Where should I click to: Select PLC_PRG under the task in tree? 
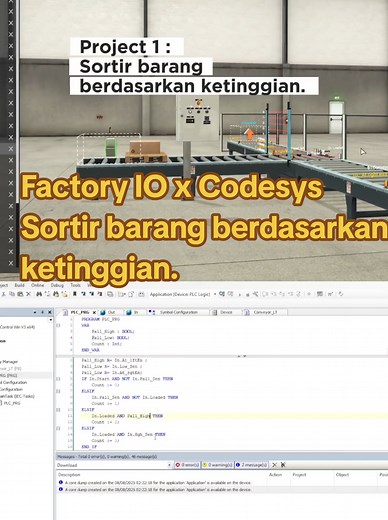(x=12, y=403)
